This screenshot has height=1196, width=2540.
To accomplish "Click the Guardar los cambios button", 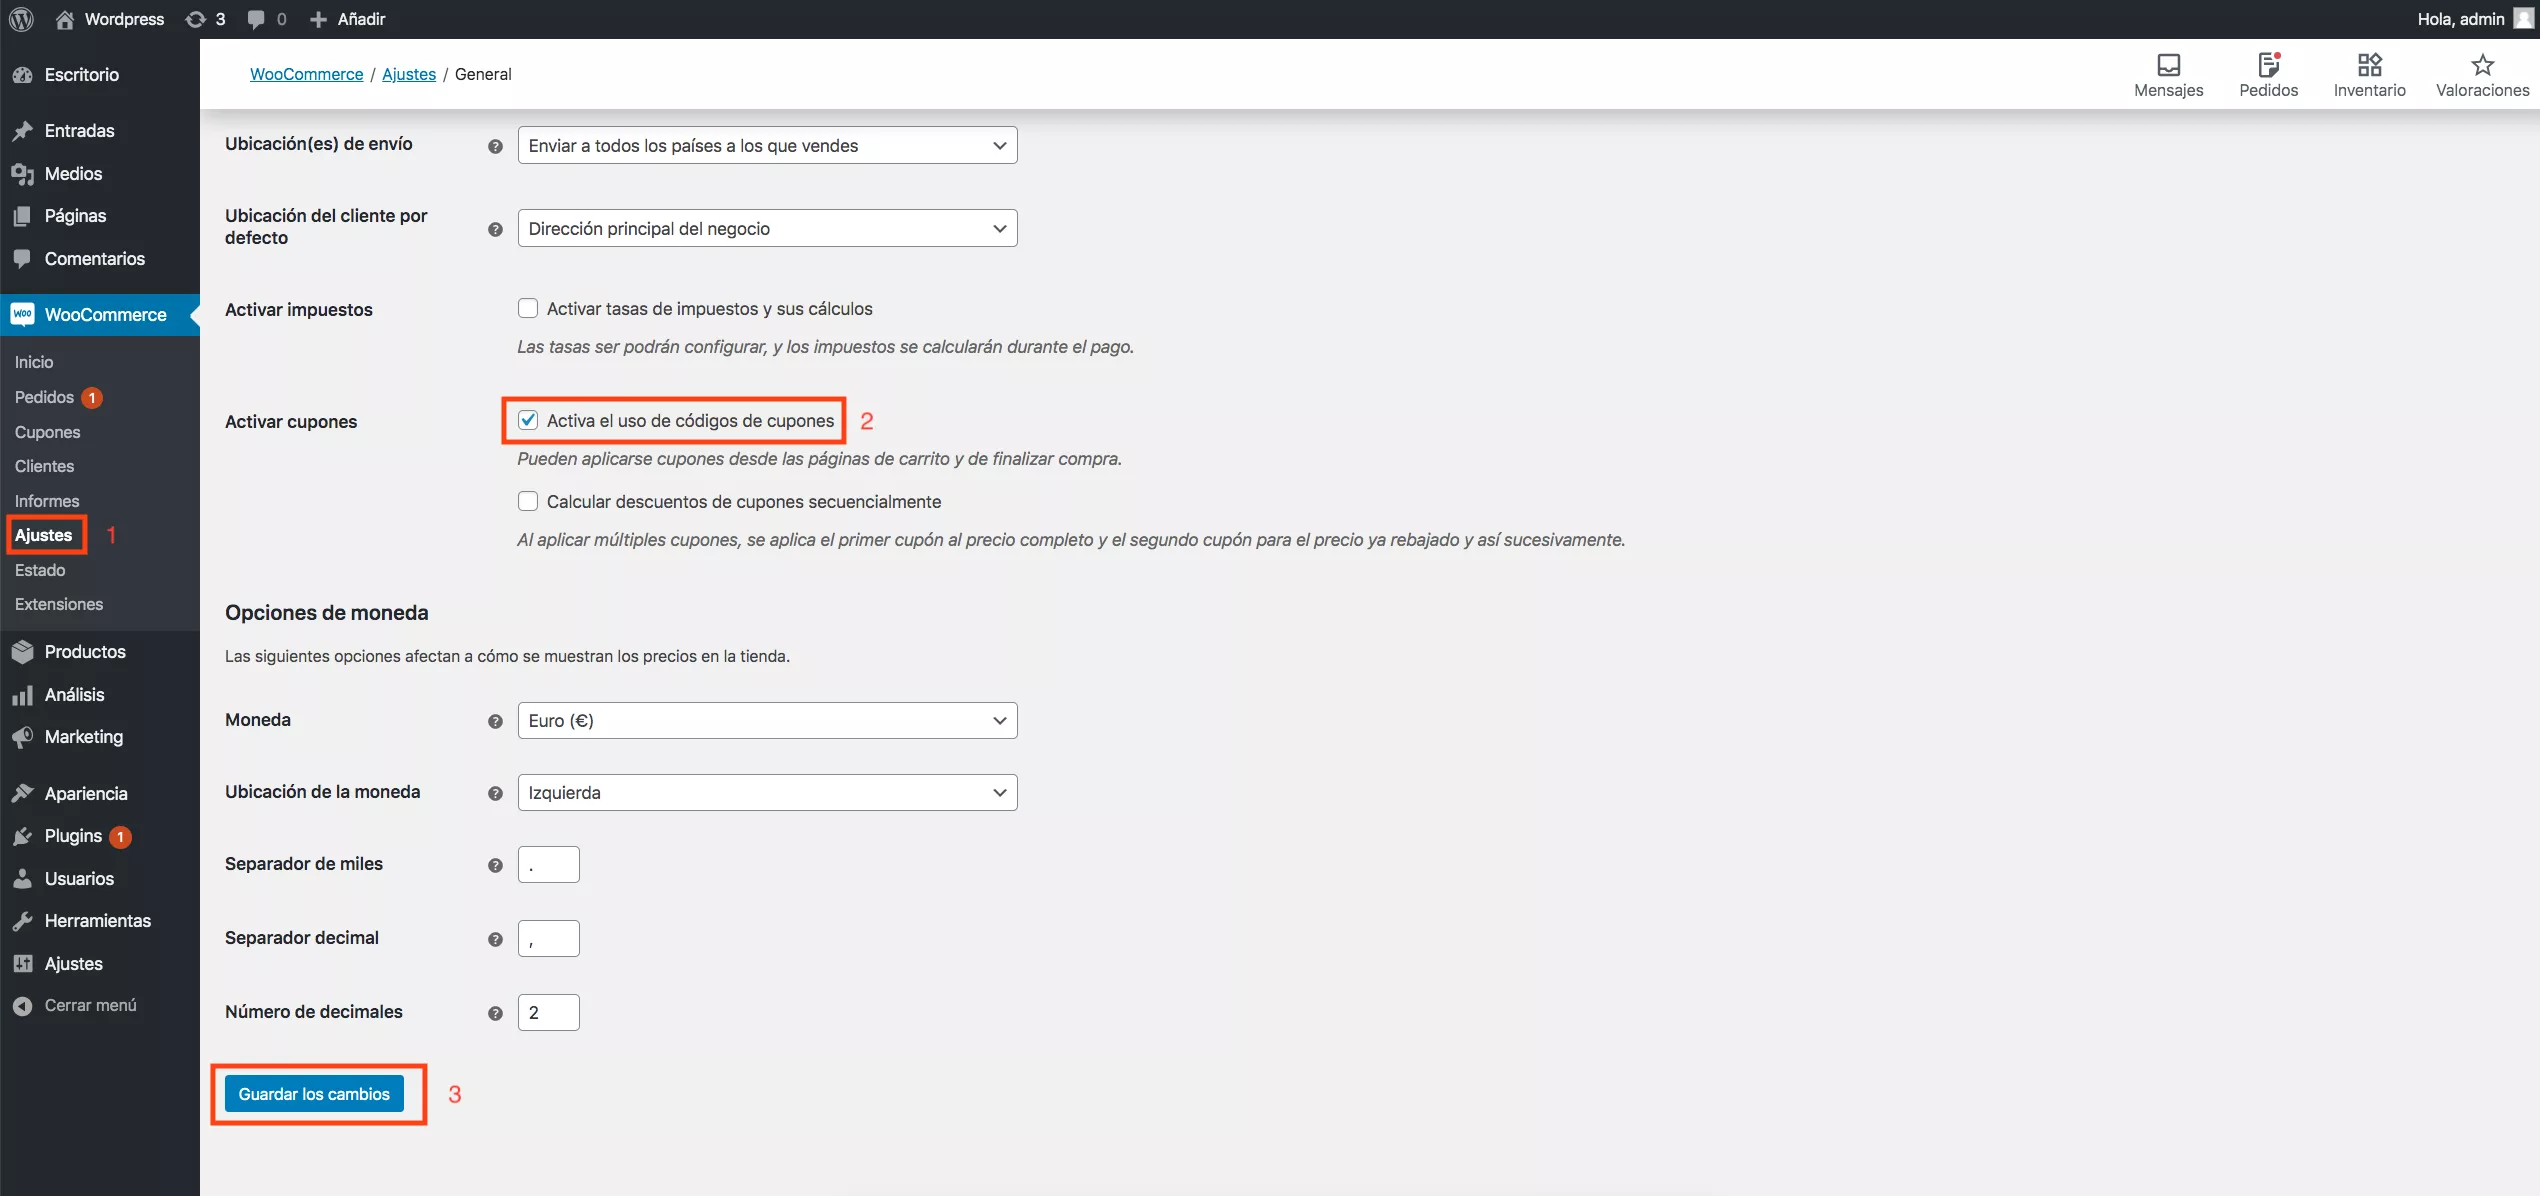I will [x=314, y=1093].
